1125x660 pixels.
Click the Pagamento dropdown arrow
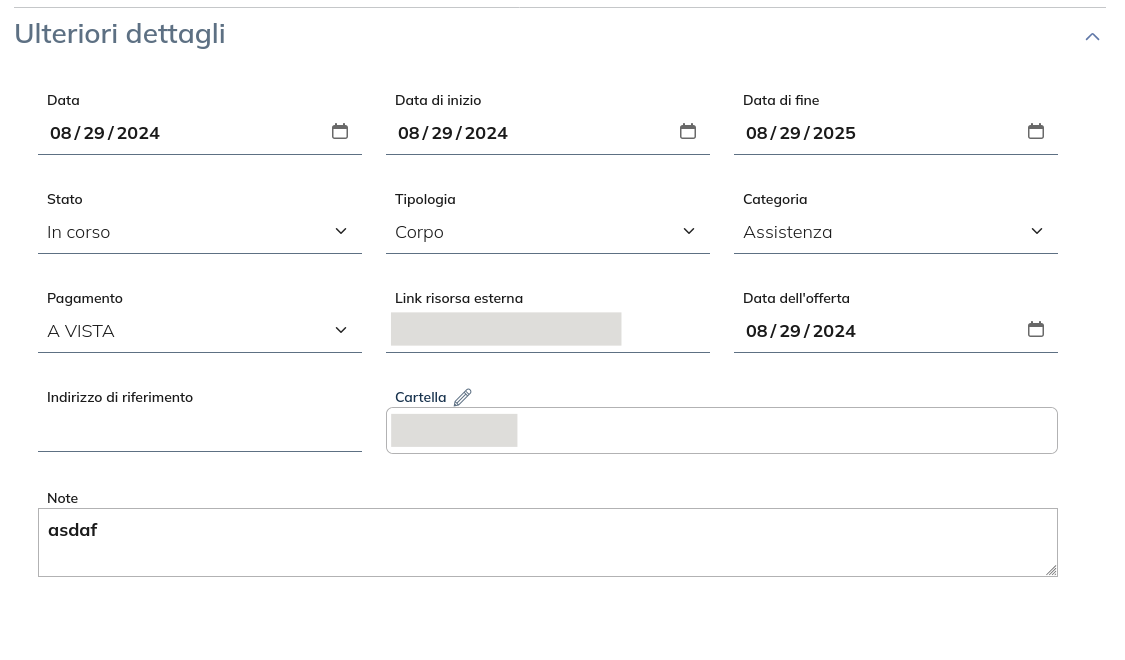click(x=340, y=329)
